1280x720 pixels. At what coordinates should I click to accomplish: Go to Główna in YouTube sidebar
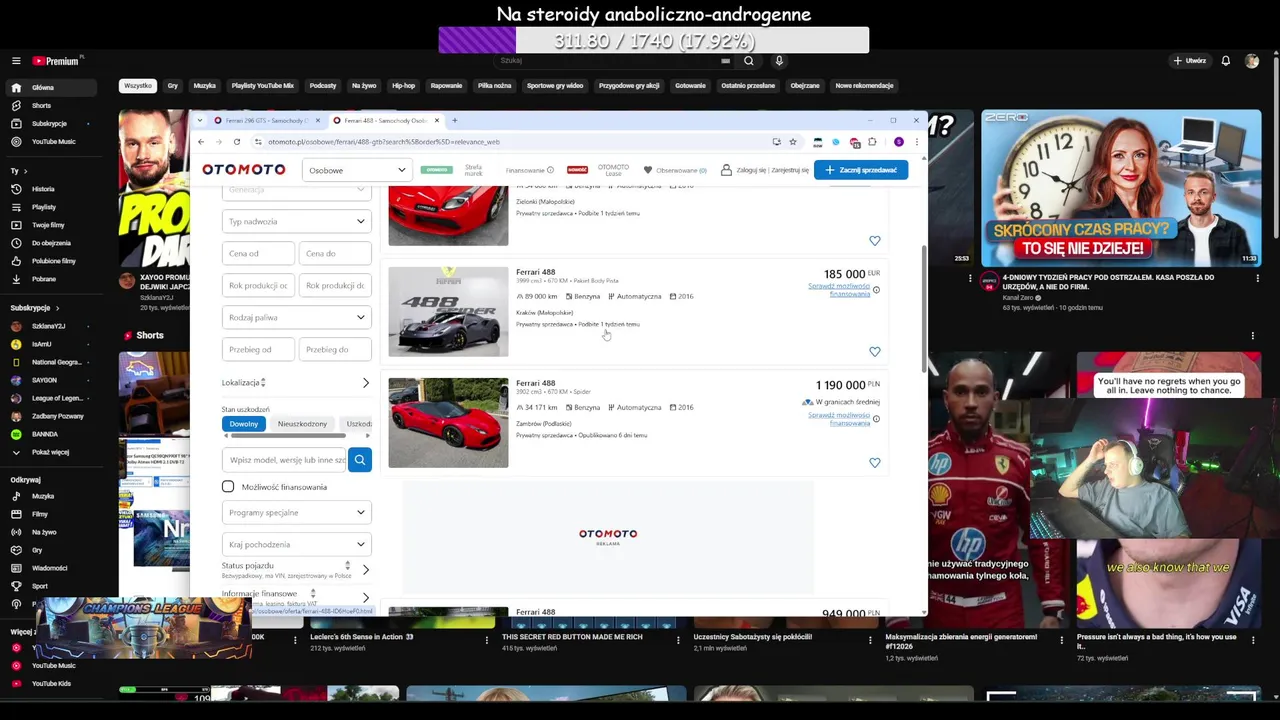50,87
